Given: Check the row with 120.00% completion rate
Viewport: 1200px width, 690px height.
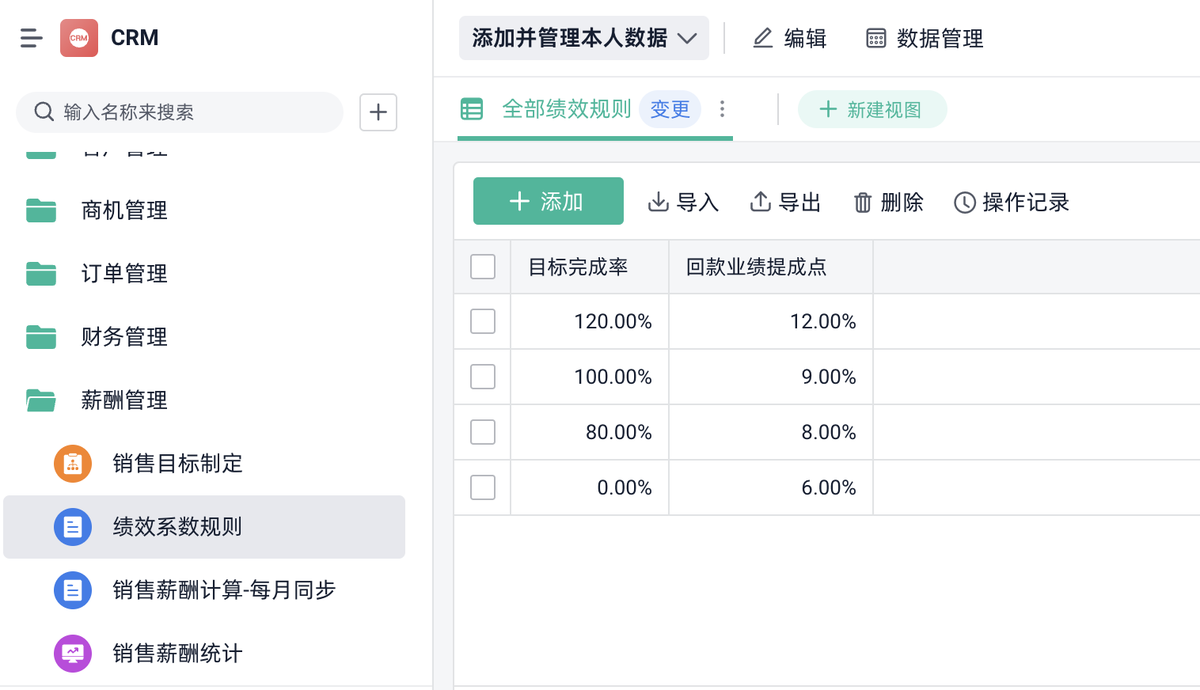Looking at the screenshot, I should (x=483, y=321).
